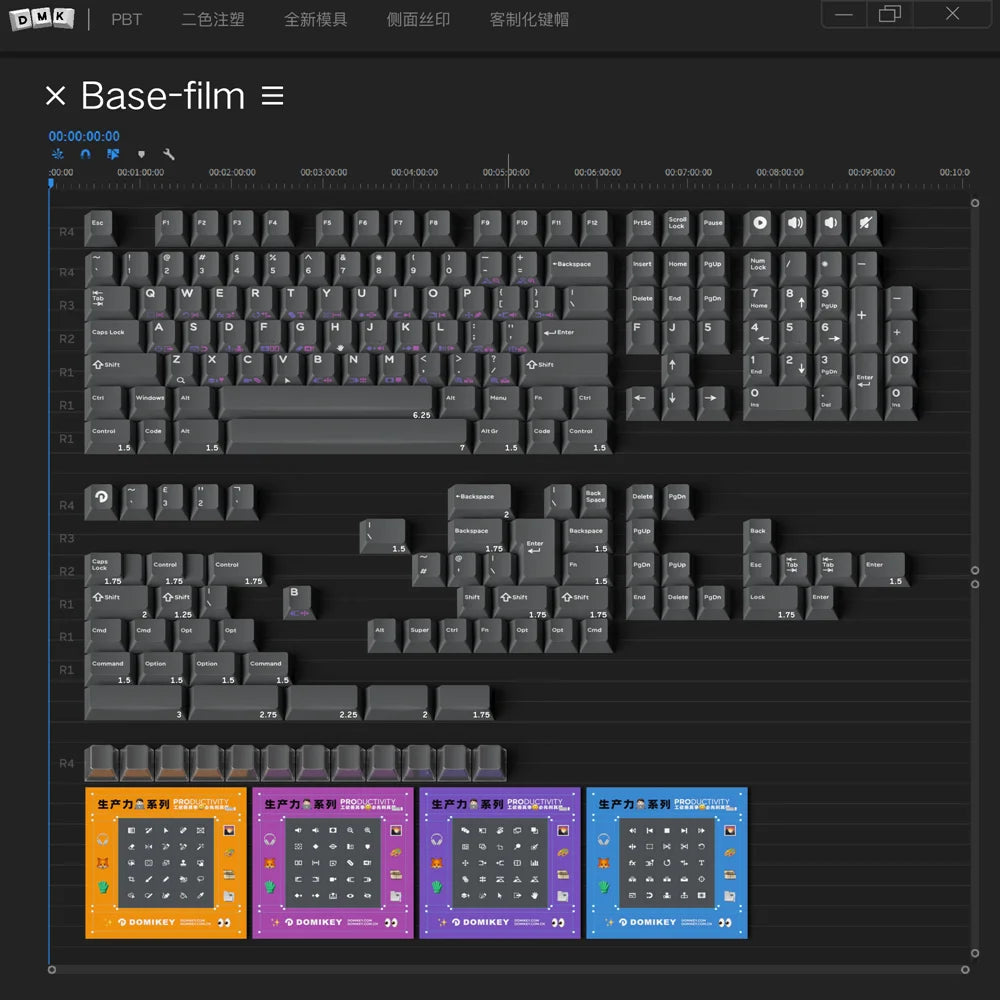Click the Domikey logo keycap
The image size is (1000, 1000).
tap(101, 497)
